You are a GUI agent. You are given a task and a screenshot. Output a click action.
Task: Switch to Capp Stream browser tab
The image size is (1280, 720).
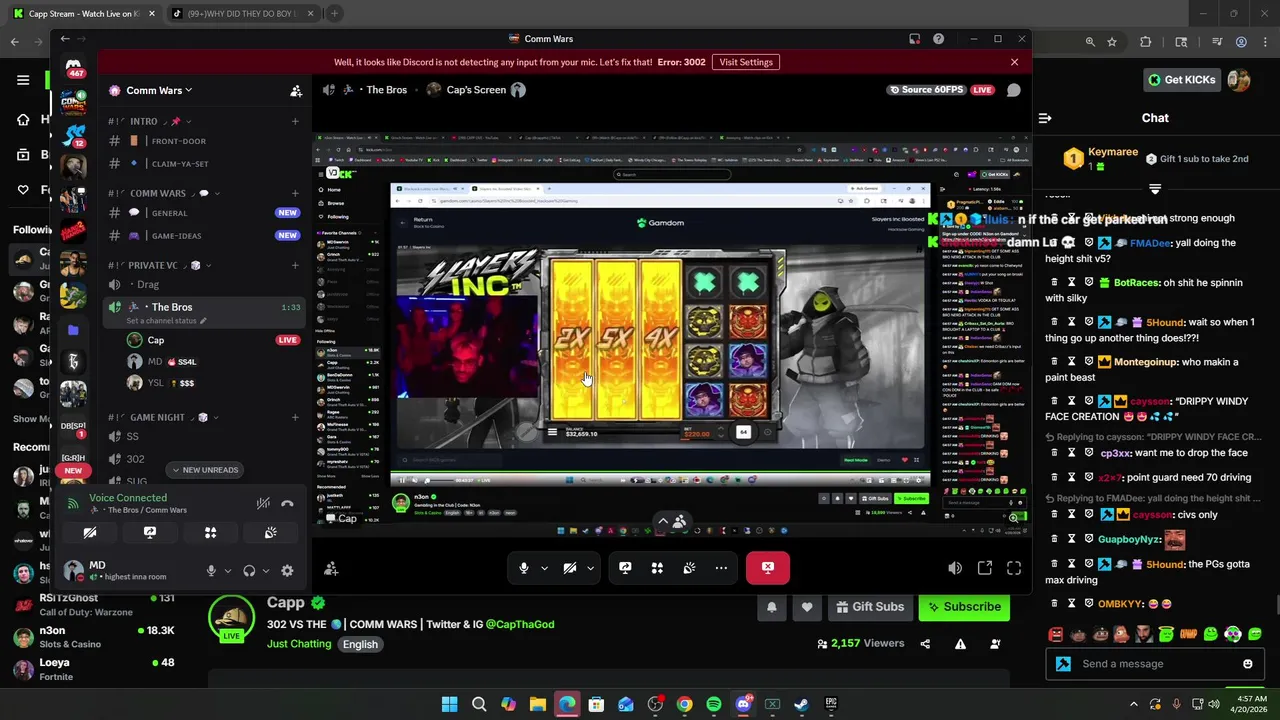tap(82, 14)
